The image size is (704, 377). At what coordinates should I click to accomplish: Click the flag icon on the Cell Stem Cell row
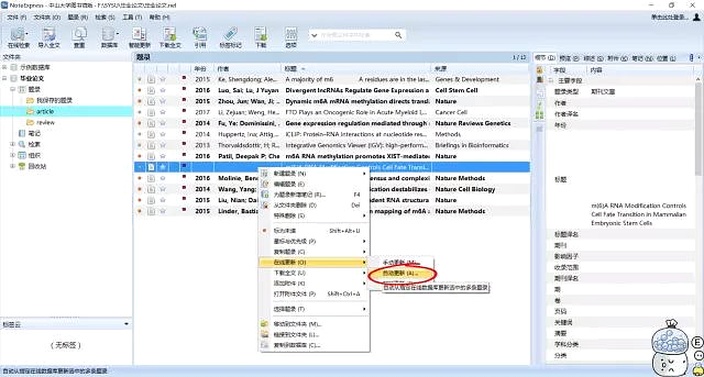[x=184, y=90]
